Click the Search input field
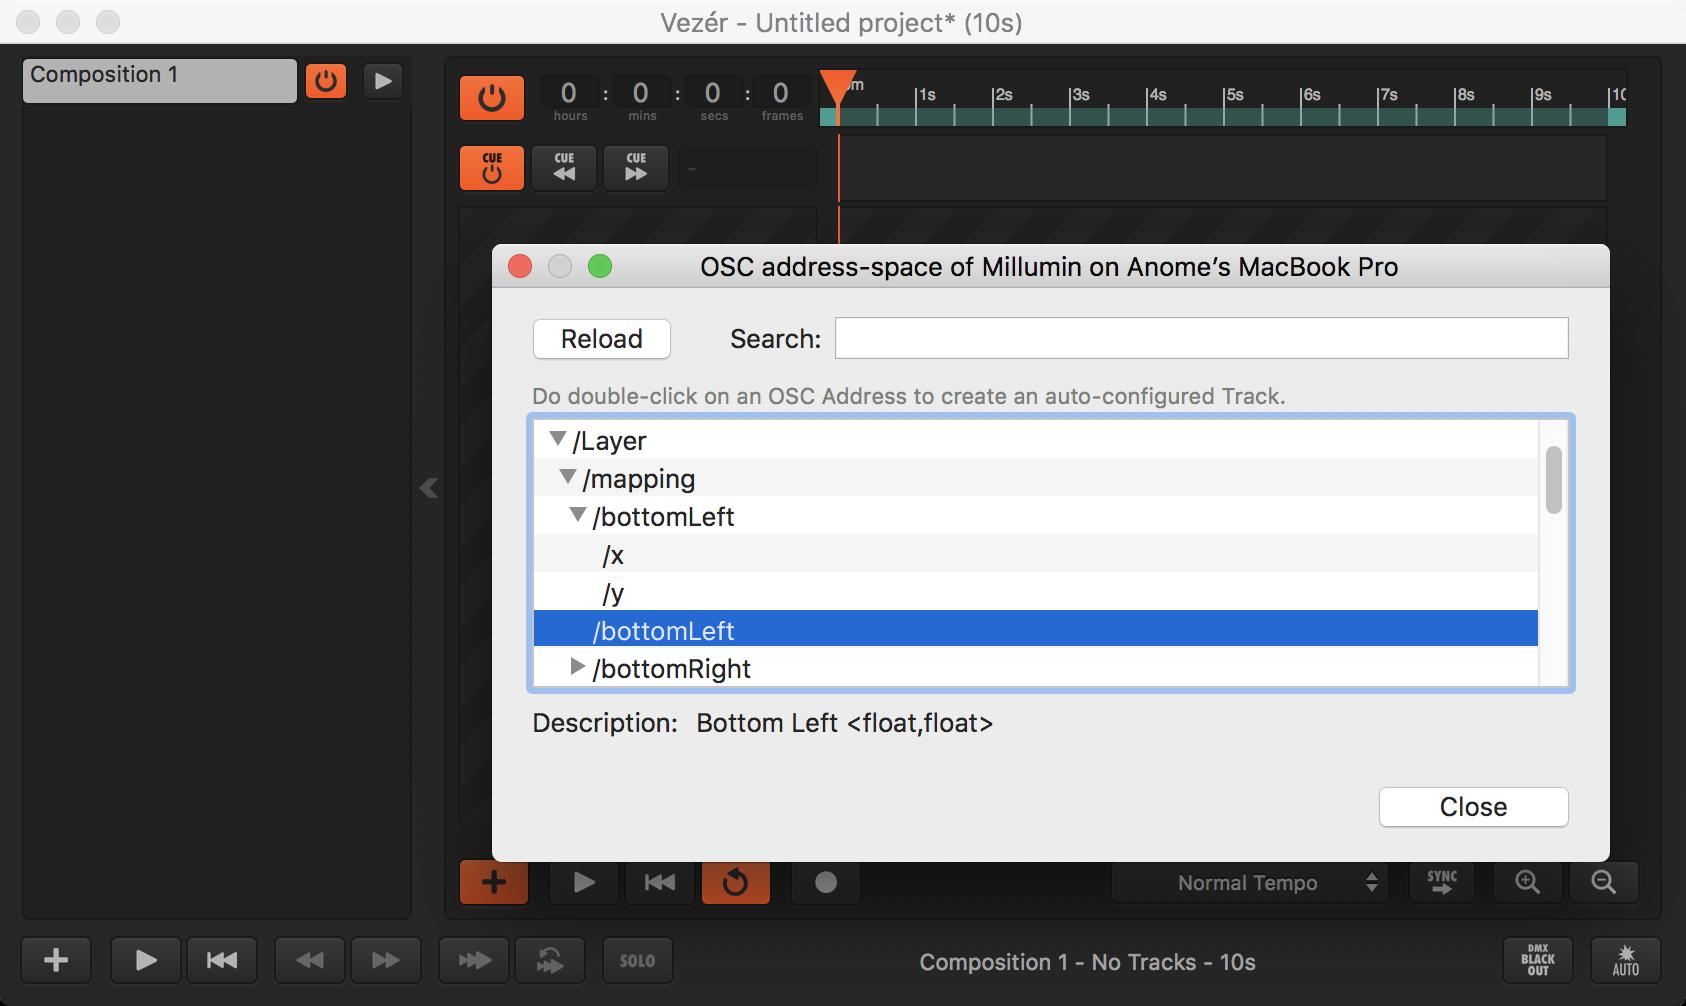 click(x=1201, y=338)
